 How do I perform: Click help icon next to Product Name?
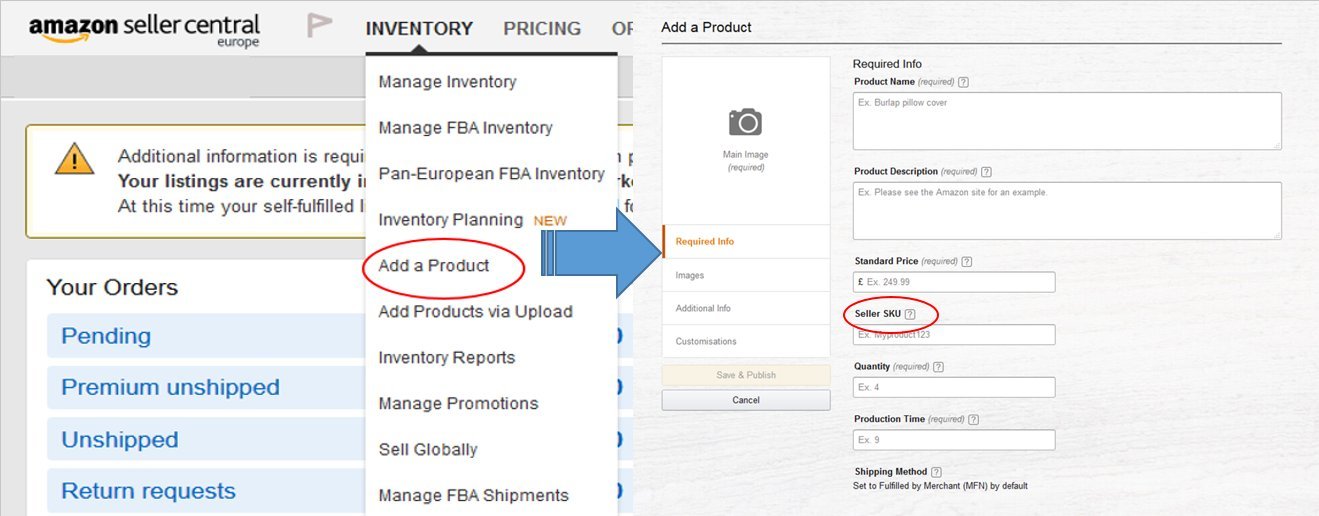pyautogui.click(x=963, y=82)
